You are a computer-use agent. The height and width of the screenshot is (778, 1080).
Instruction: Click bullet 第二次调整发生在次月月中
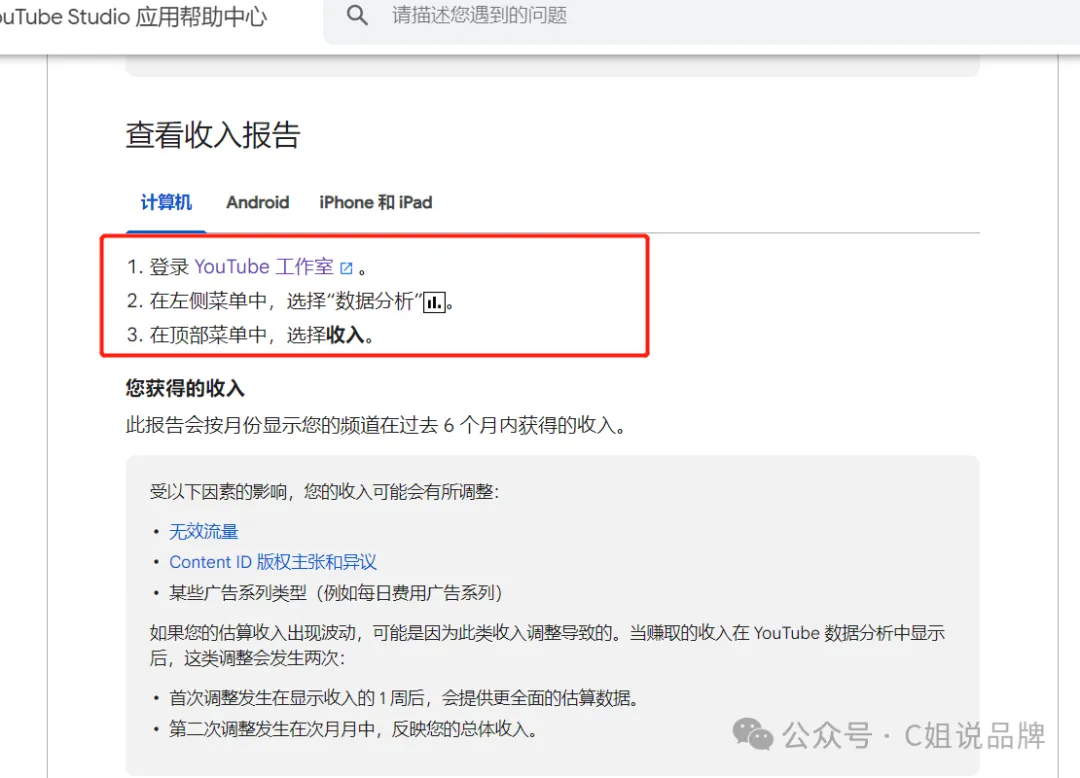click(x=353, y=729)
